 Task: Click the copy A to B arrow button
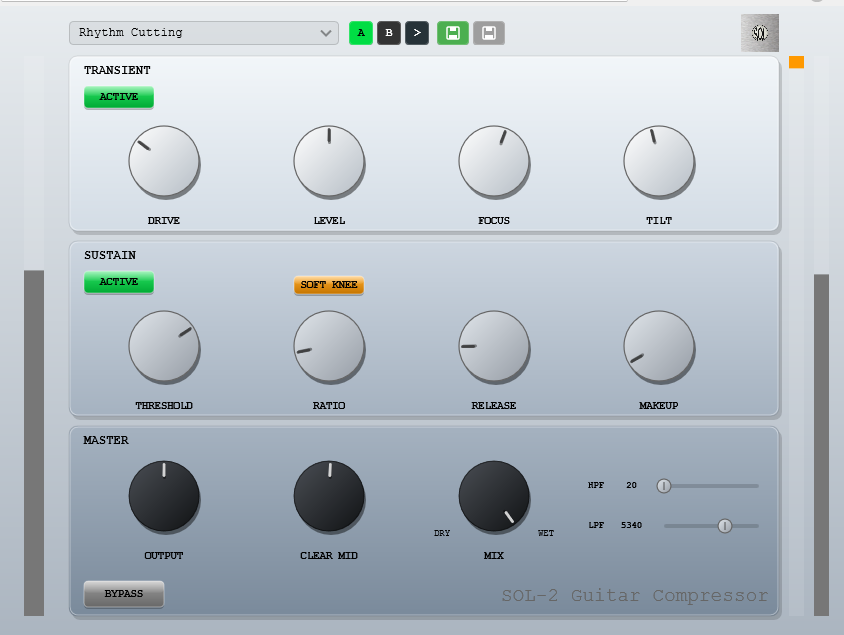click(417, 33)
